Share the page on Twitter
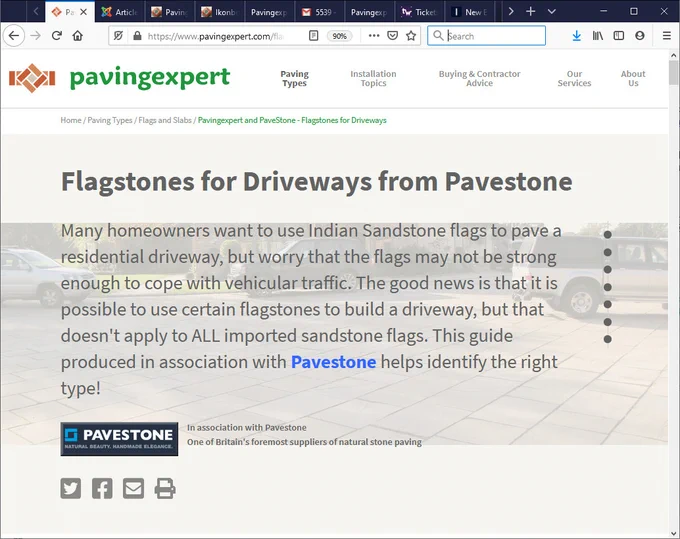The height and width of the screenshot is (539, 680). coord(71,488)
